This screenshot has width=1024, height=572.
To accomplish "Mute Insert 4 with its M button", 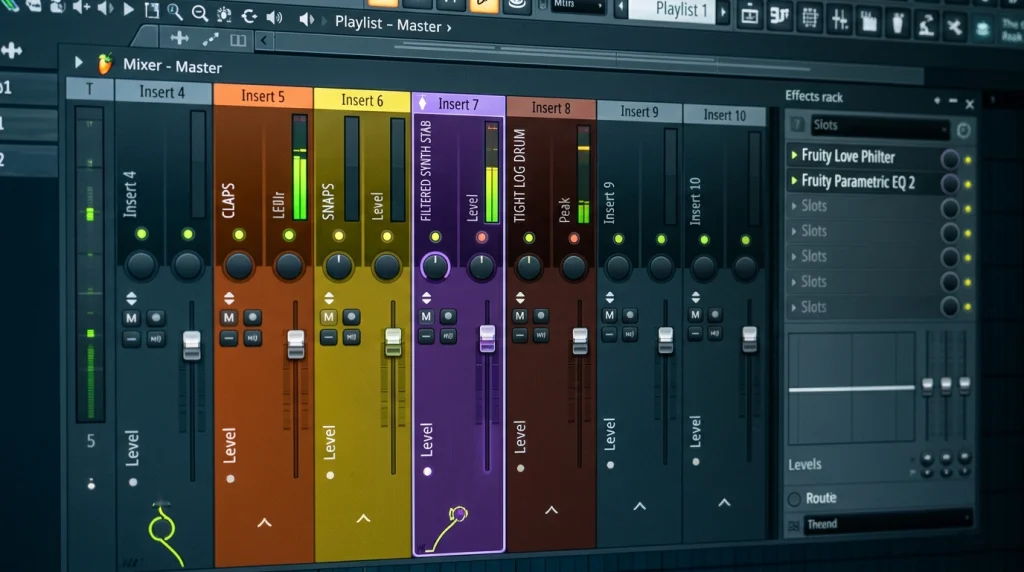I will point(131,318).
